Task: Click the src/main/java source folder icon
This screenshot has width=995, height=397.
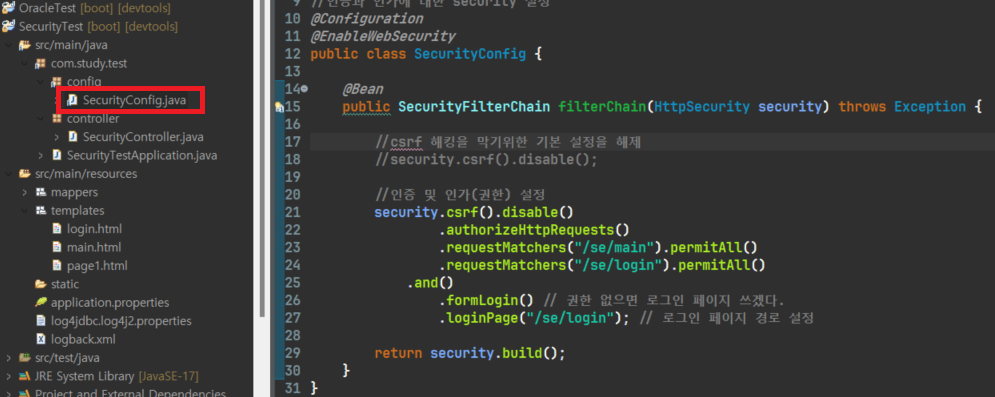Action: 25,45
